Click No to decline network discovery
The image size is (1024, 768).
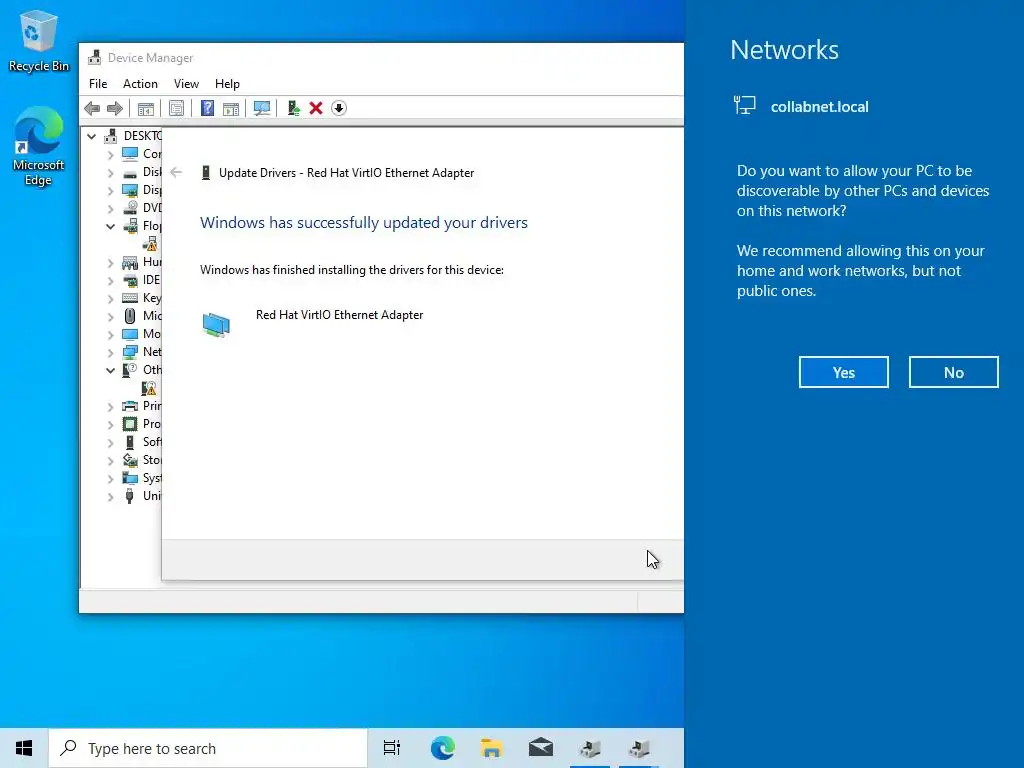[x=953, y=372]
